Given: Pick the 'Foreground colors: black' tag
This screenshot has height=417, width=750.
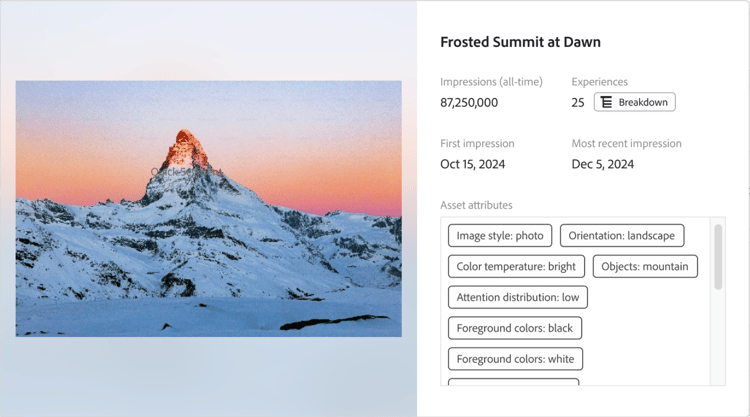Looking at the screenshot, I should coord(514,328).
